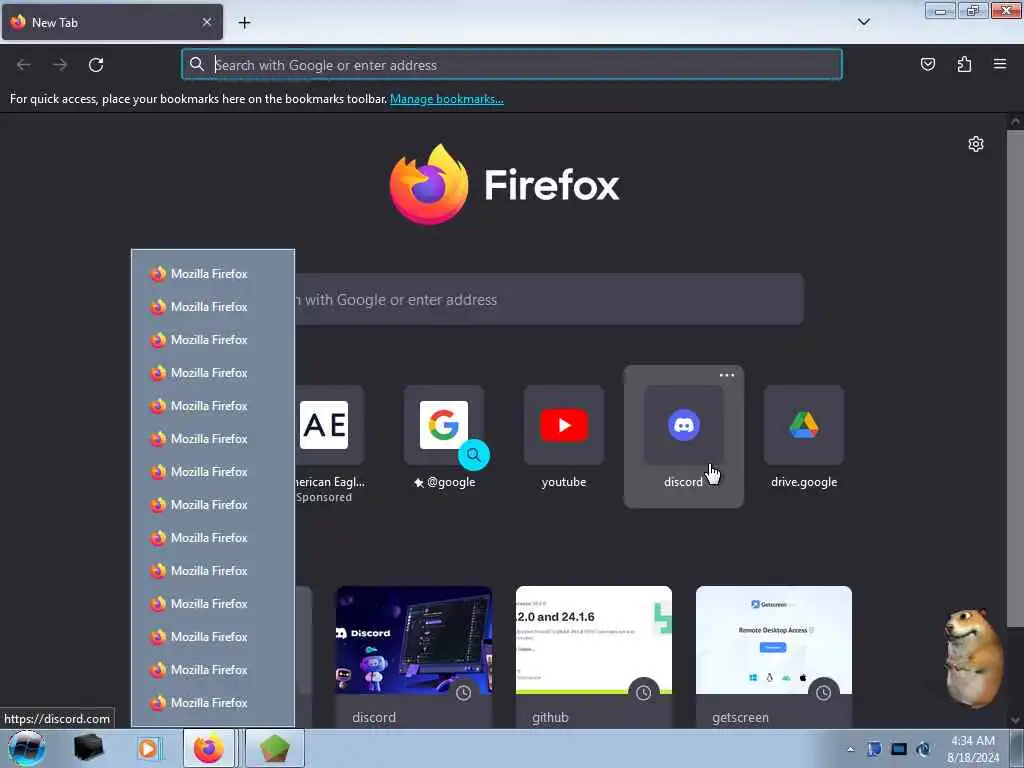Screen dimensions: 1024x768
Task: Click the teal search badge on Google tile
Action: tap(474, 455)
